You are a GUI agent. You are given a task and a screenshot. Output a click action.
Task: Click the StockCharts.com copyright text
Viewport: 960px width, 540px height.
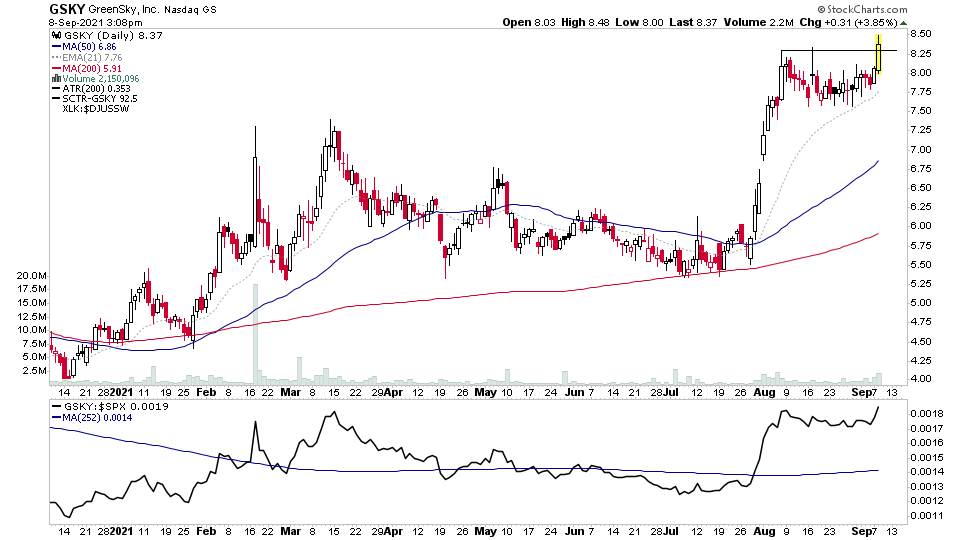(x=862, y=9)
